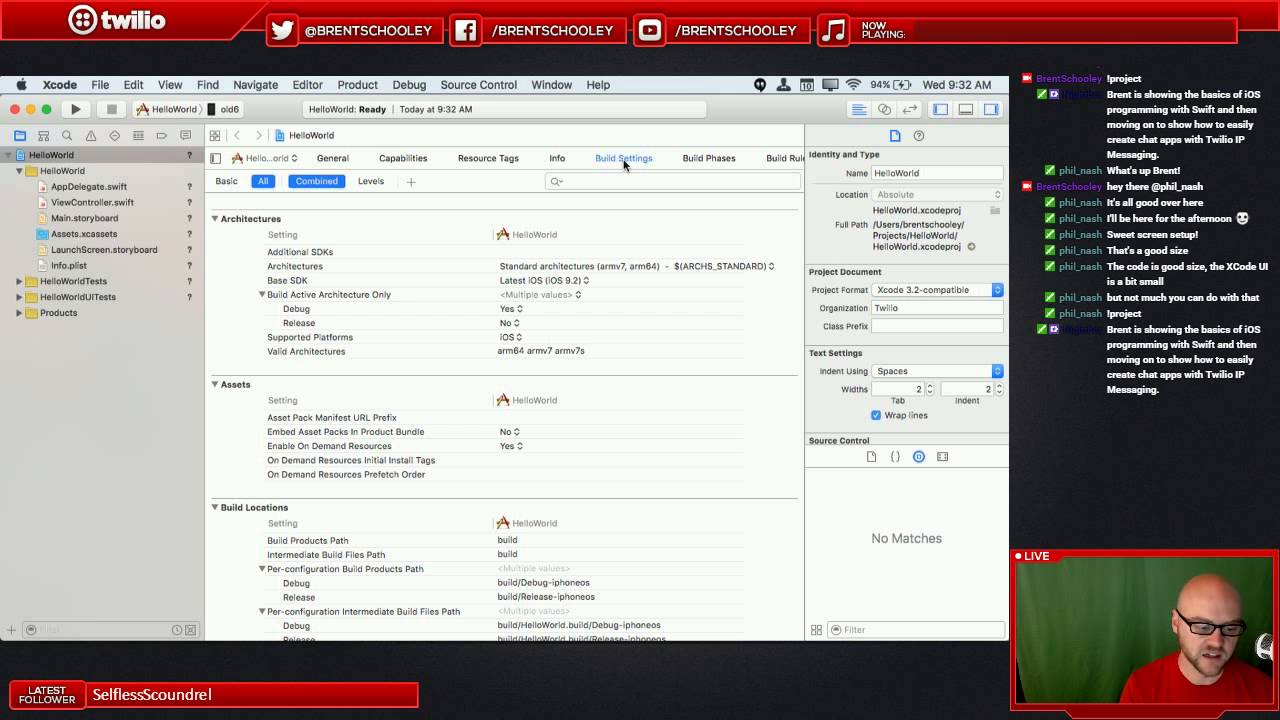The height and width of the screenshot is (720, 1280).
Task: Open the Product menu
Action: point(357,85)
